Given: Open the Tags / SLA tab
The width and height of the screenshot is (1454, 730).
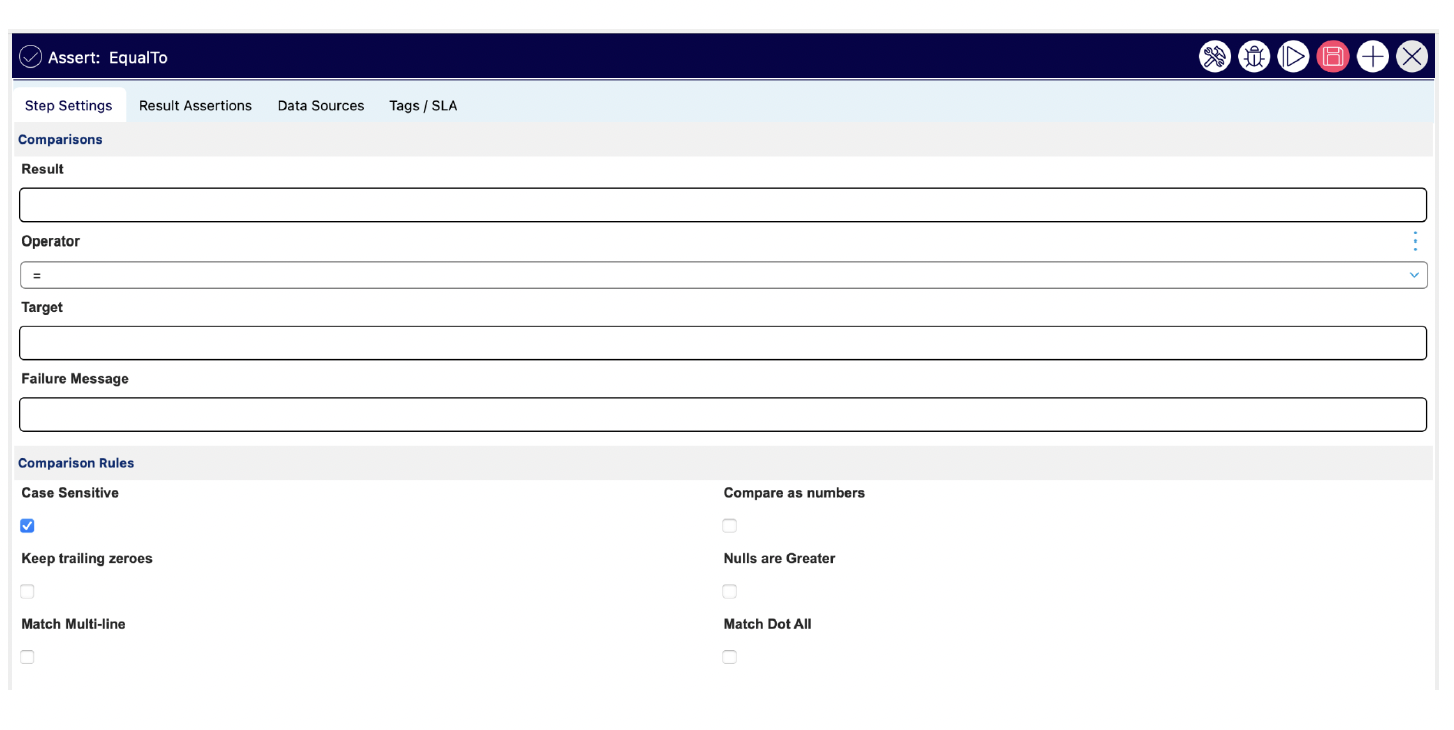Looking at the screenshot, I should [423, 105].
